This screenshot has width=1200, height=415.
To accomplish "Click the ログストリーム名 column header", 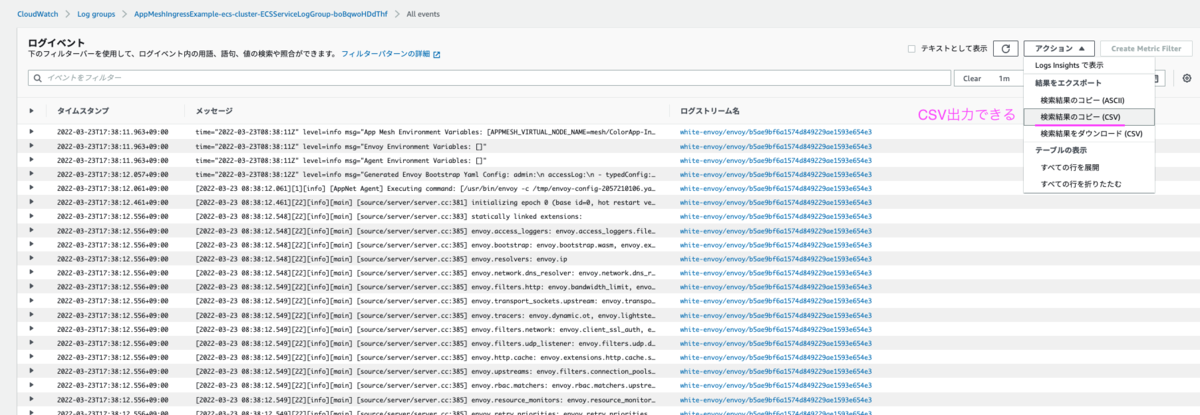I will [x=710, y=110].
